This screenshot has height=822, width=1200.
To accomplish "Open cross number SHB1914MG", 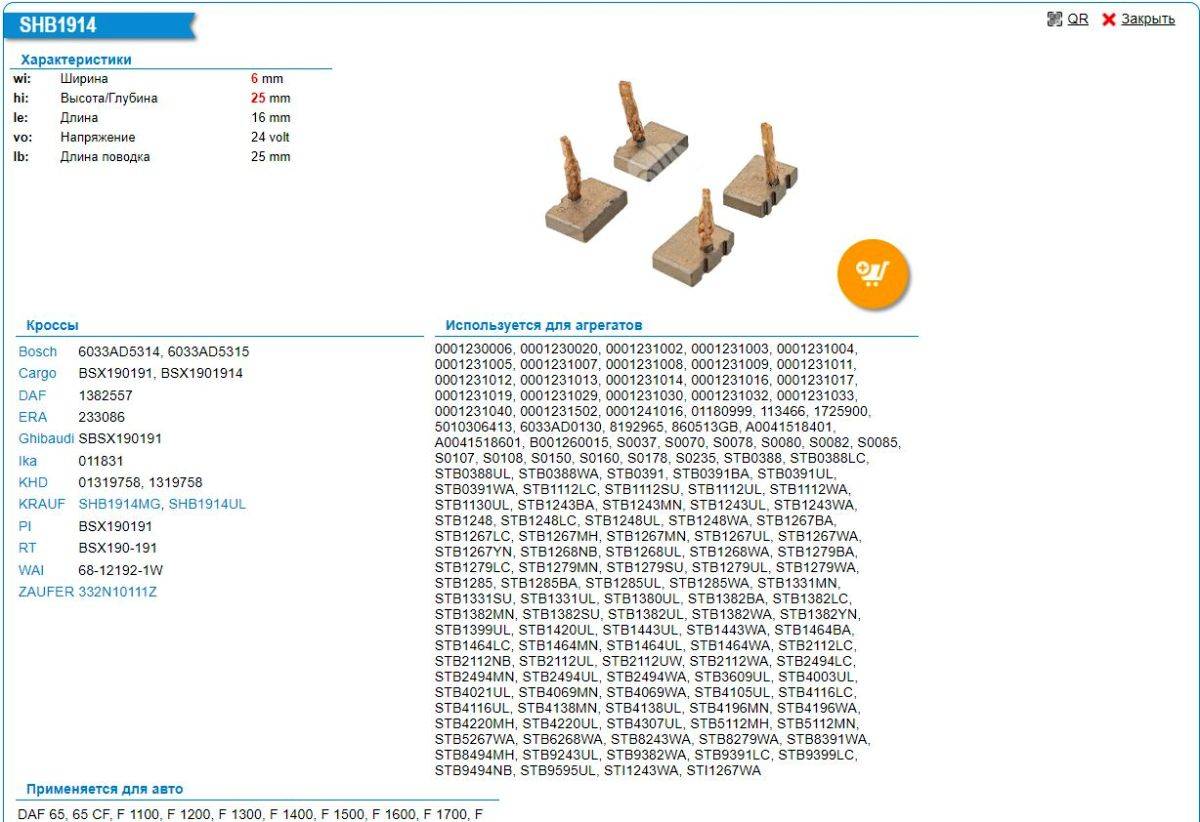I will click(x=120, y=504).
